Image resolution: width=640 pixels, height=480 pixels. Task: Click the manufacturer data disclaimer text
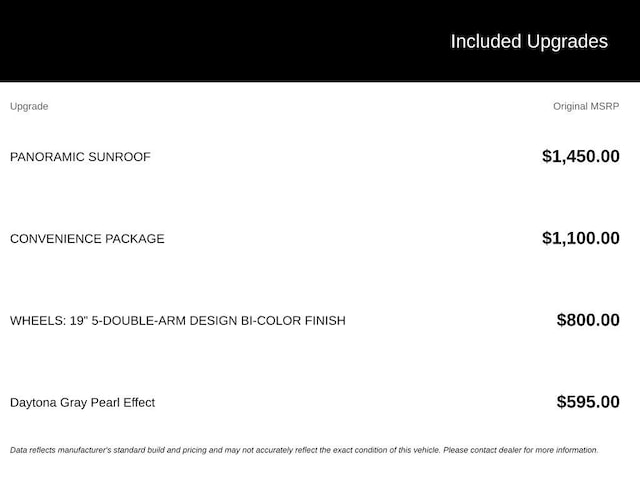[304, 450]
